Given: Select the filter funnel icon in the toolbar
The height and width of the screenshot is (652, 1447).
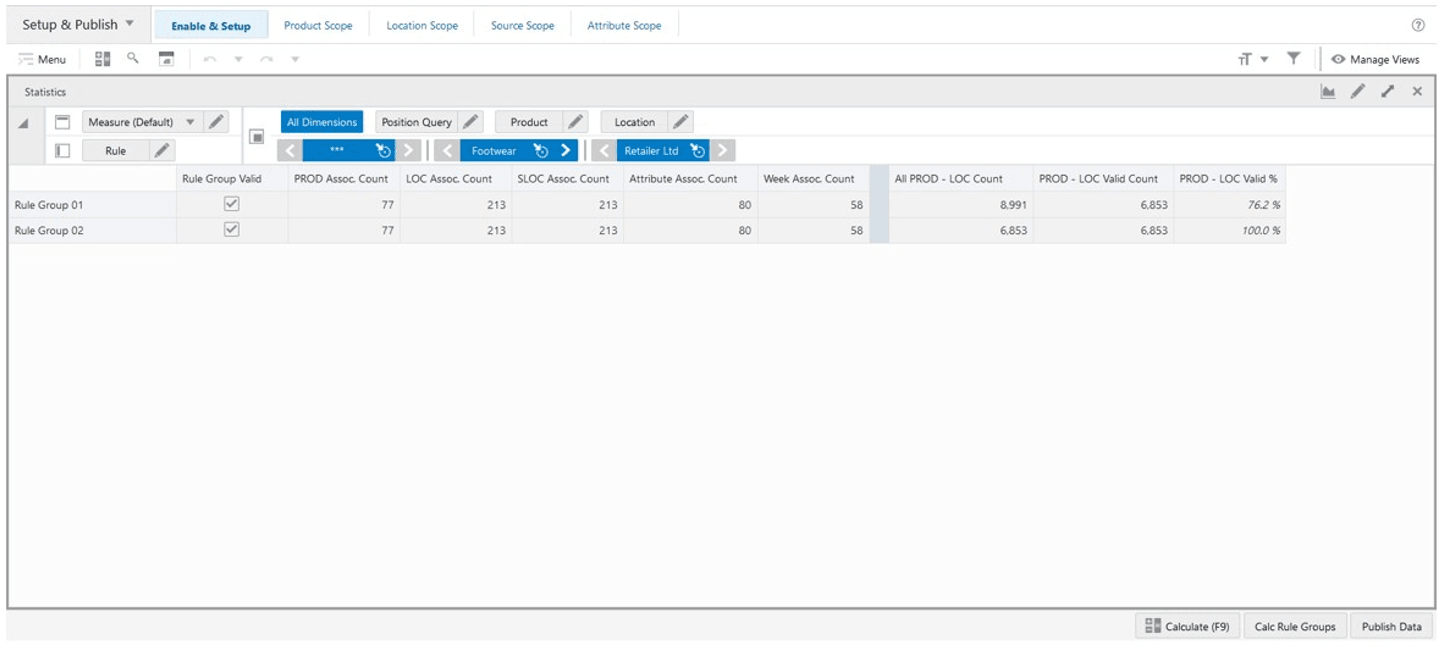Looking at the screenshot, I should pyautogui.click(x=1295, y=59).
